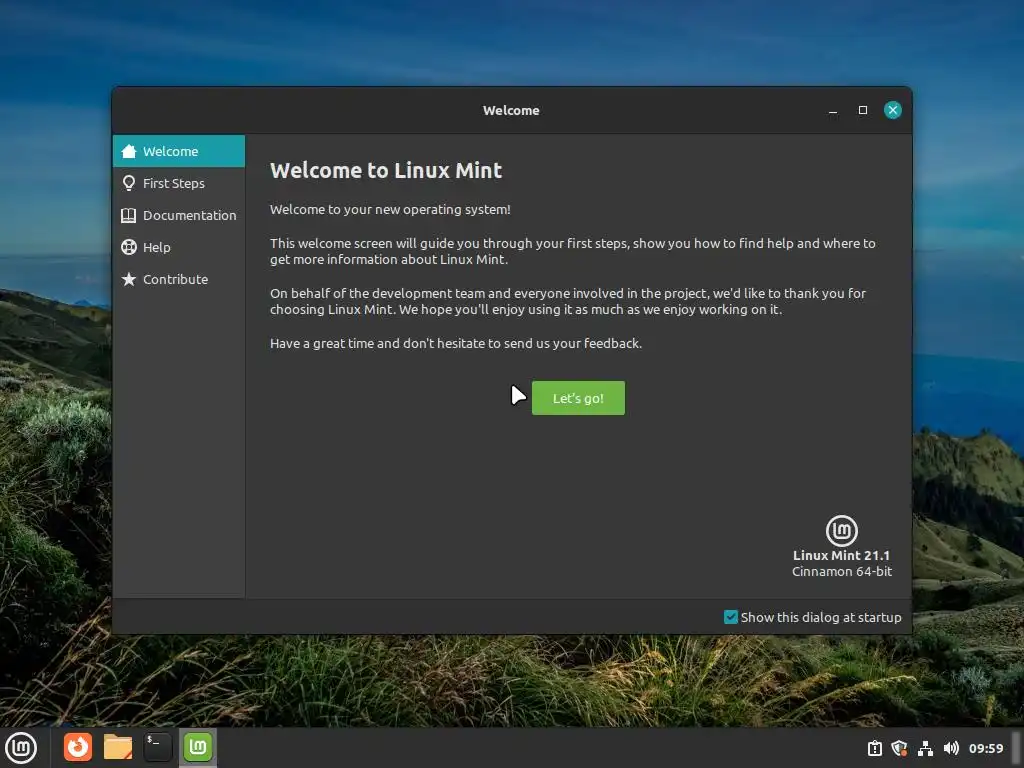Open the First Steps section
The height and width of the screenshot is (768, 1024).
click(179, 183)
